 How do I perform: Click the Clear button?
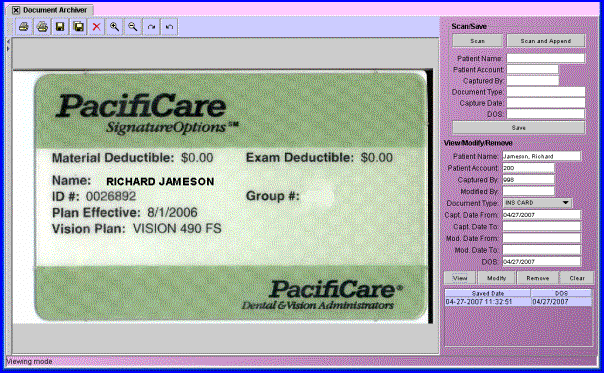(577, 278)
